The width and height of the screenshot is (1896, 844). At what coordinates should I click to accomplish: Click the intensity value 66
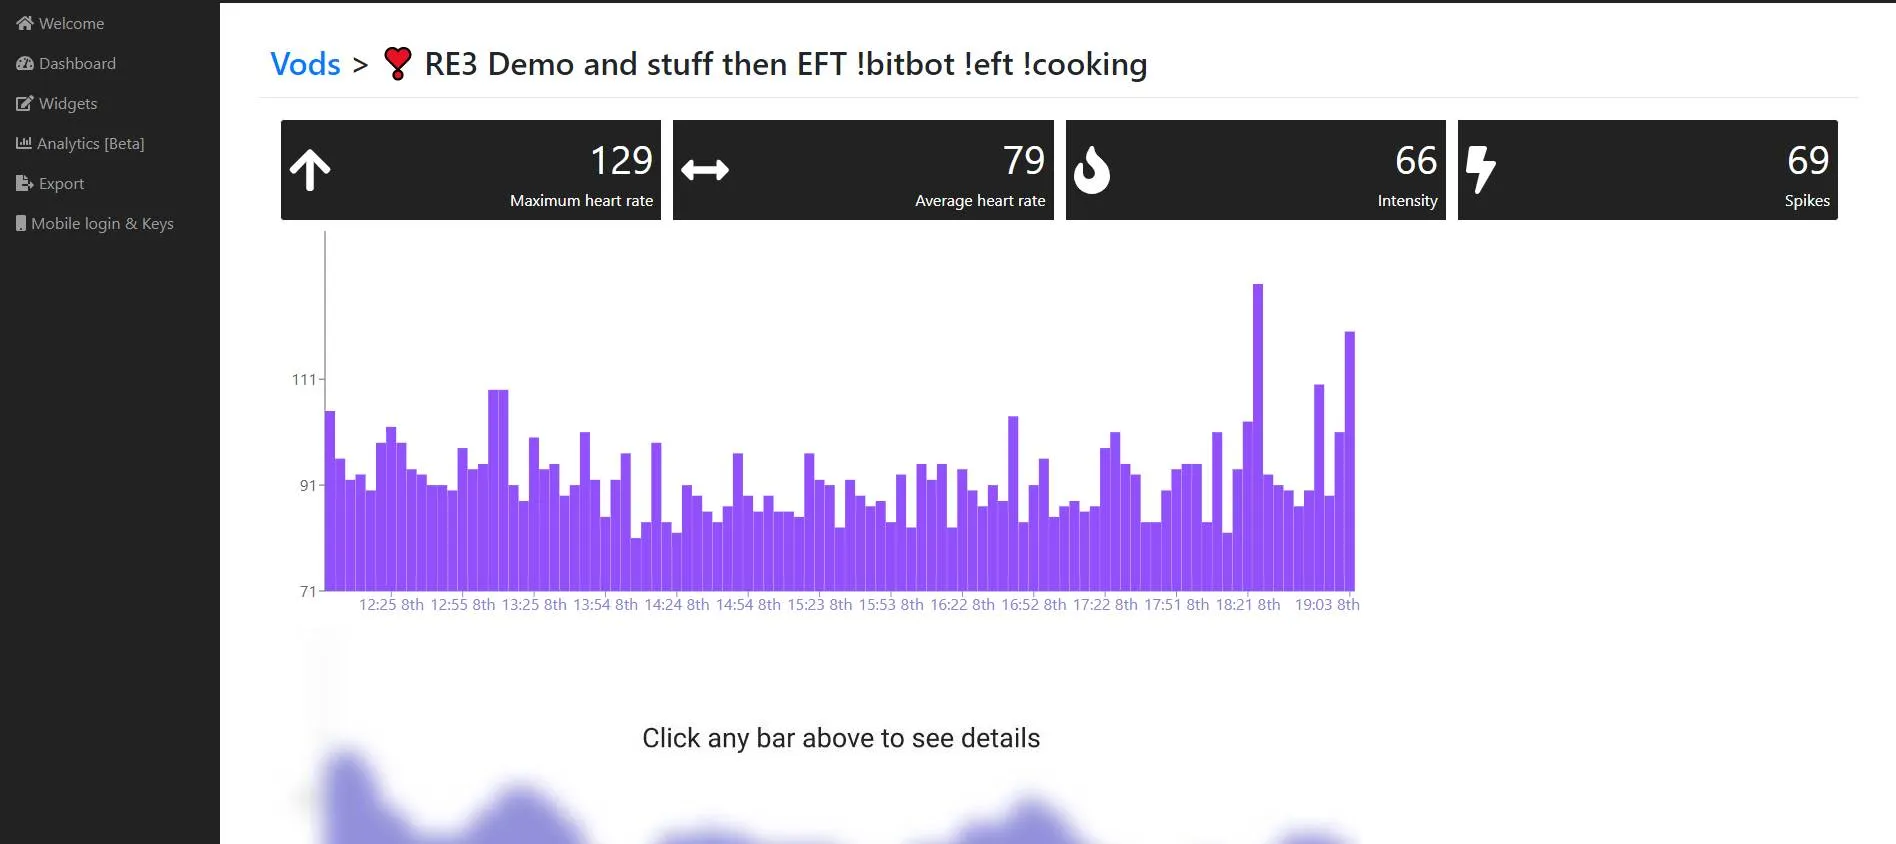pos(1416,160)
